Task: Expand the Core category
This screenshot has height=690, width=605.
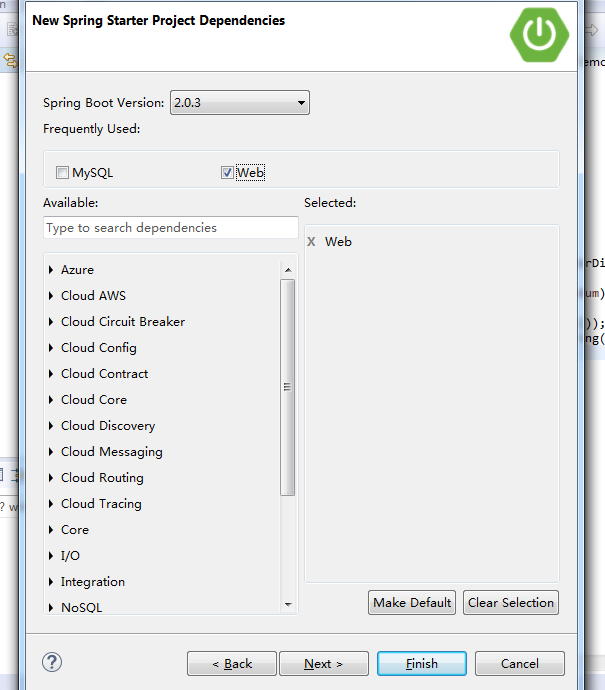Action: 51,529
